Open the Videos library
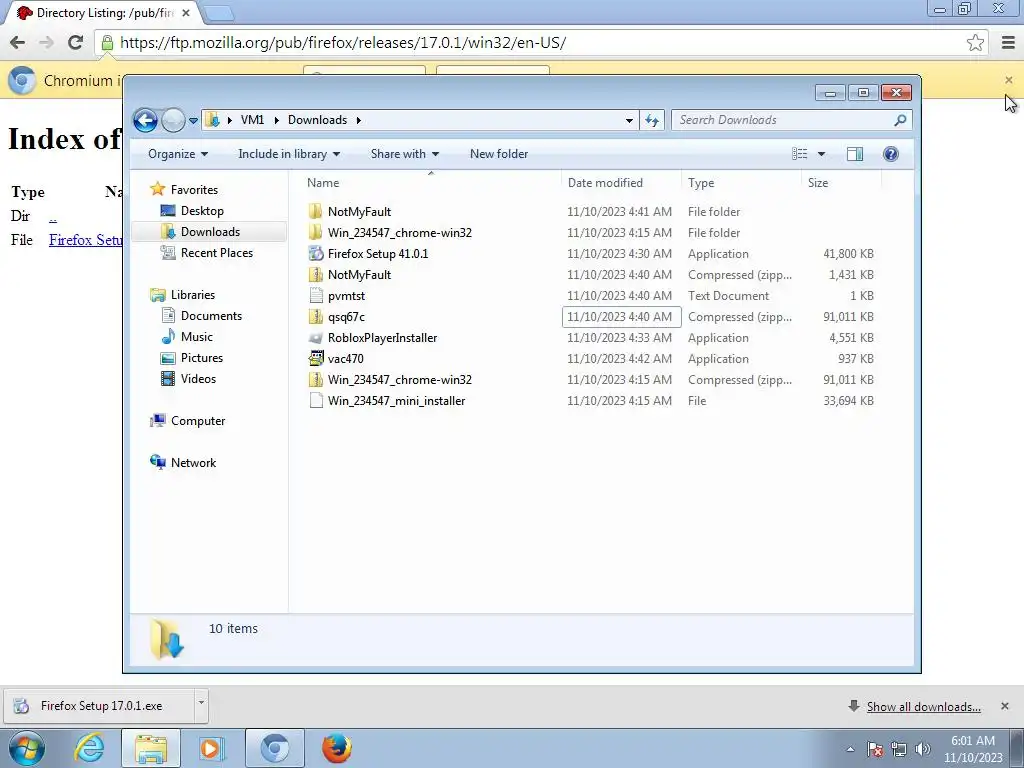 coord(198,379)
